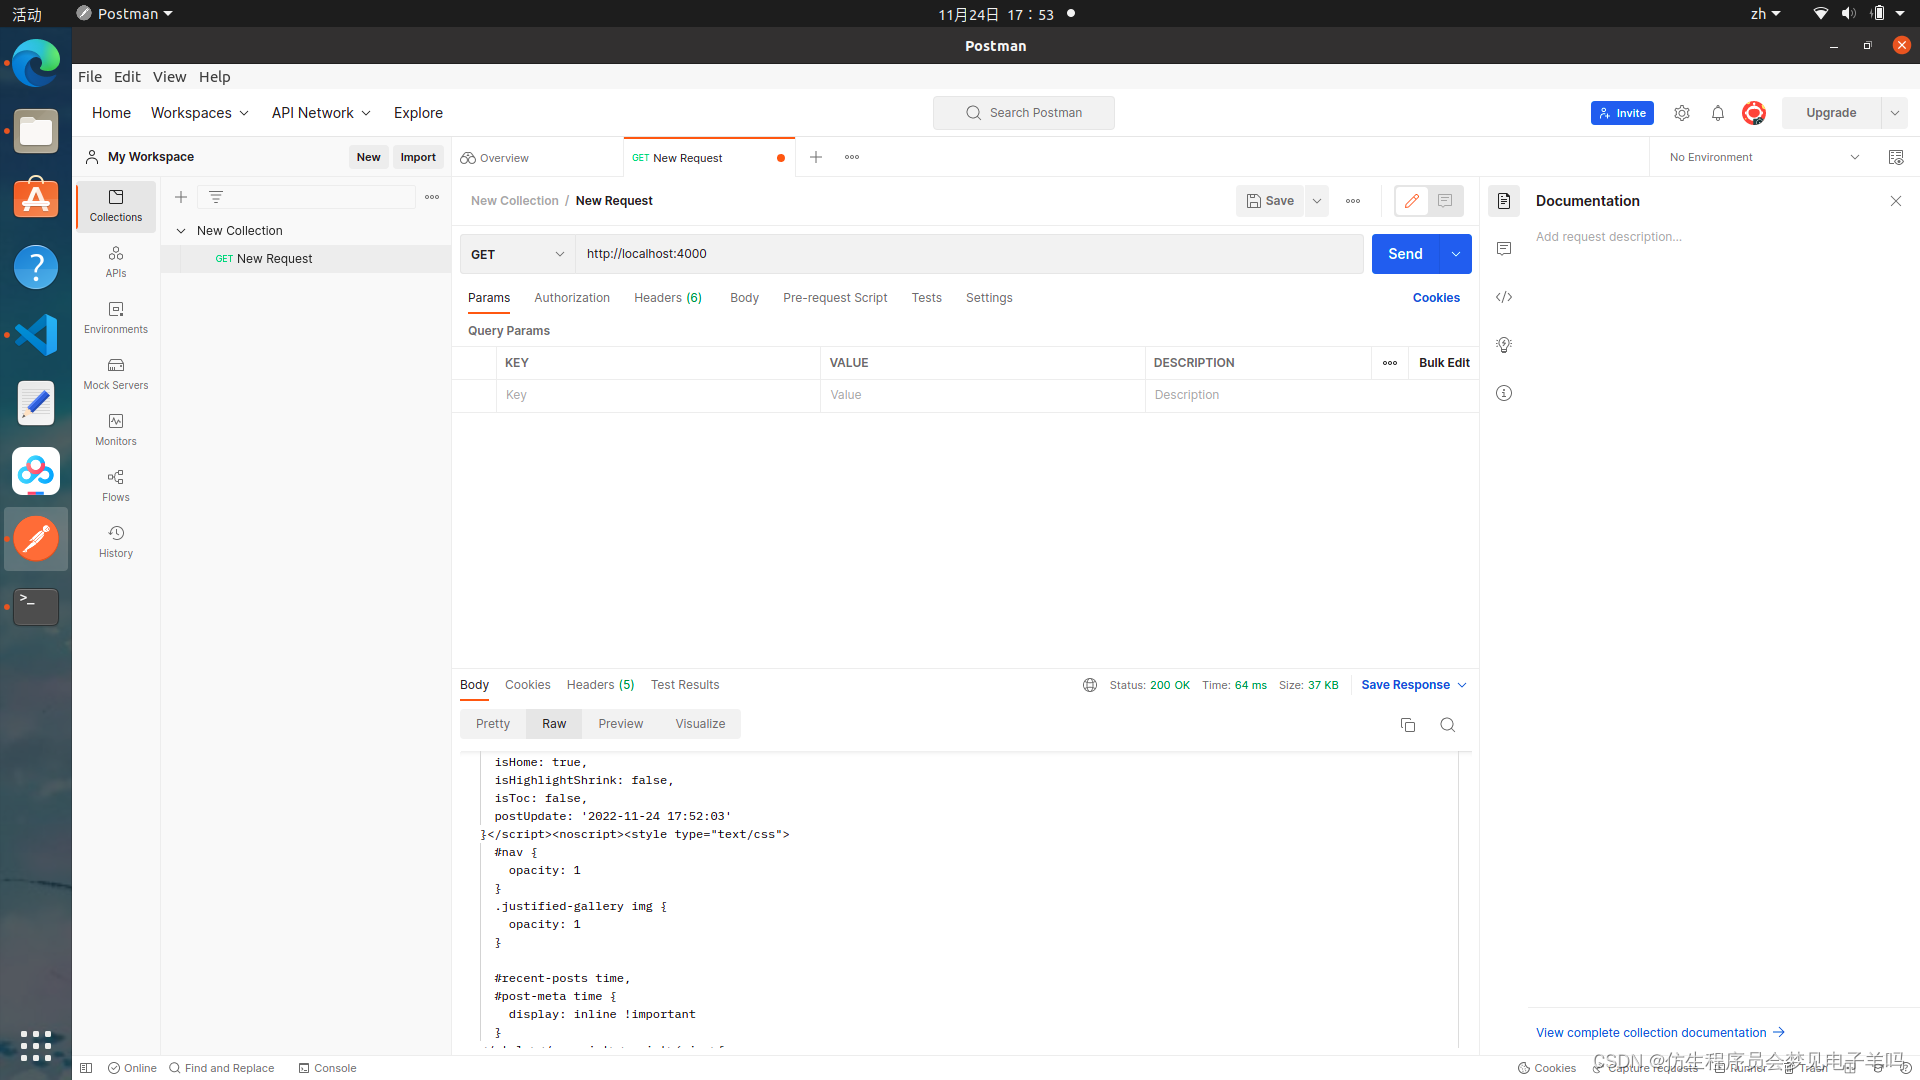1920x1080 pixels.
Task: Open Console in the status bar
Action: click(x=327, y=1068)
